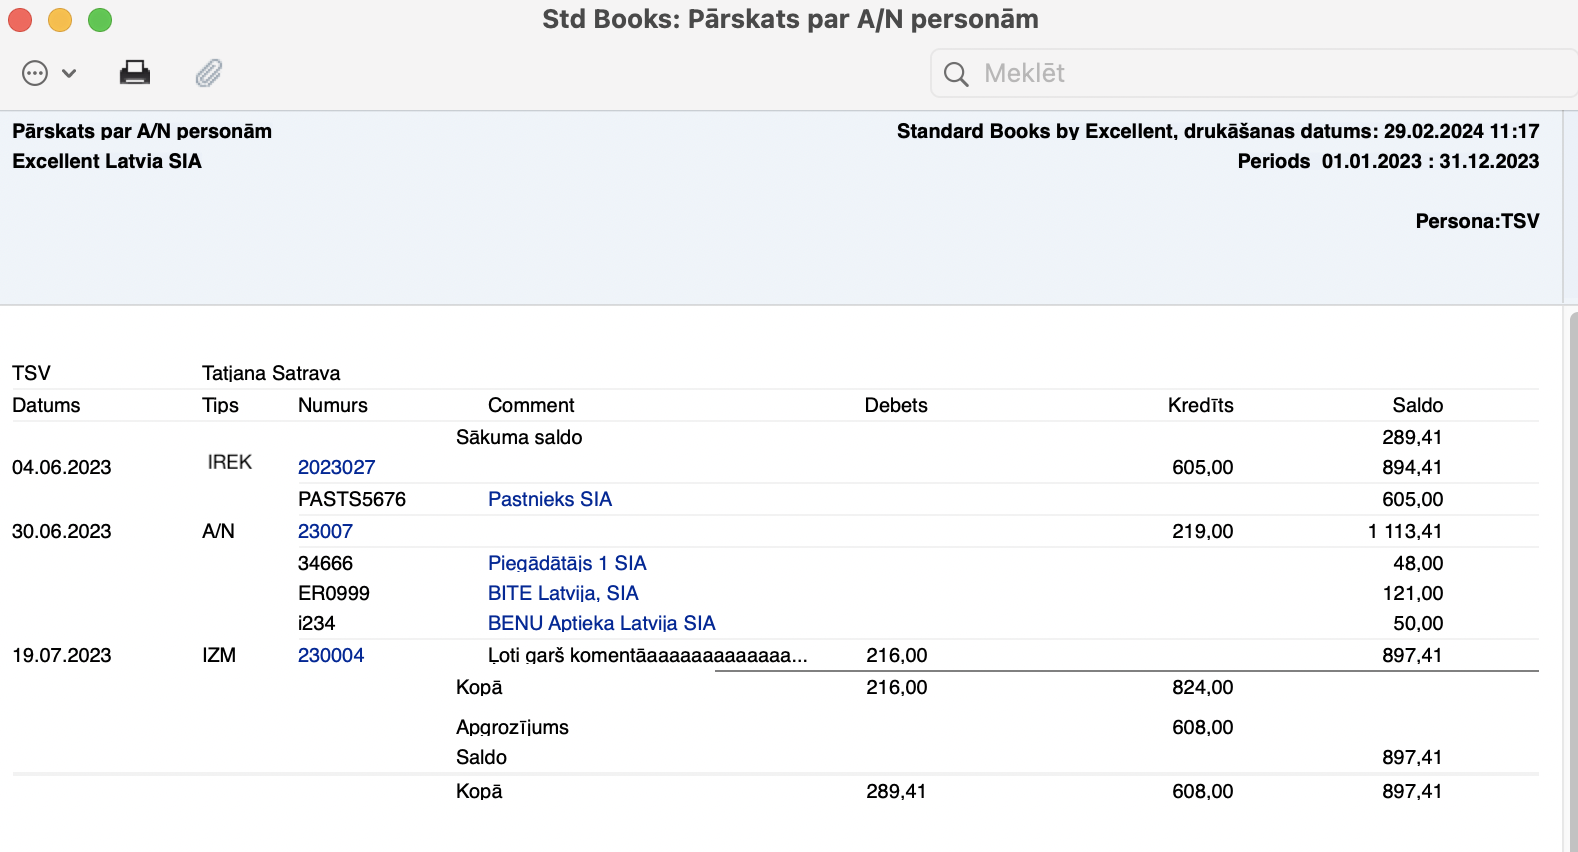Open supplier Pastnieks SIA
The image size is (1578, 852).
[549, 499]
